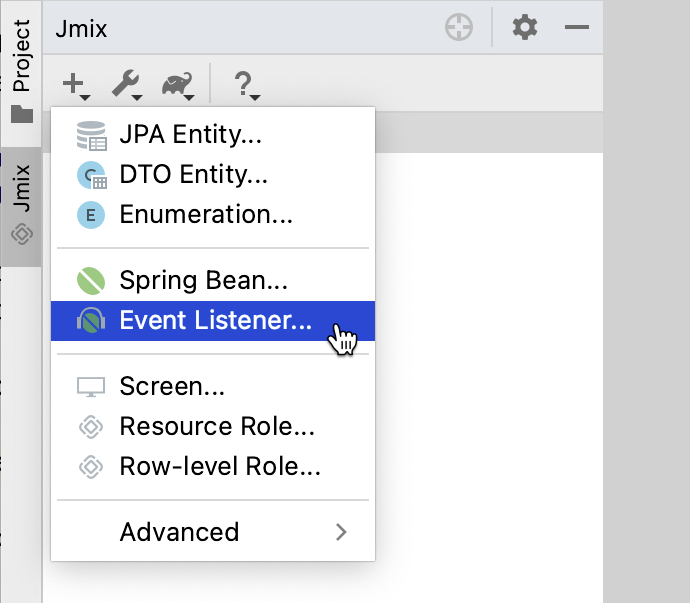
Task: Click the JPA Entity database icon
Action: [x=91, y=135]
